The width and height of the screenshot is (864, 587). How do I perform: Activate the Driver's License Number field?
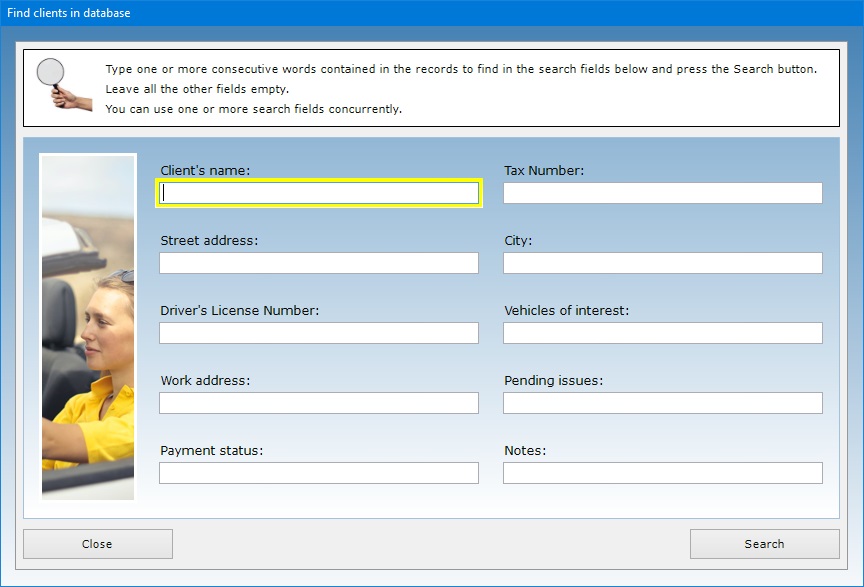click(x=319, y=333)
